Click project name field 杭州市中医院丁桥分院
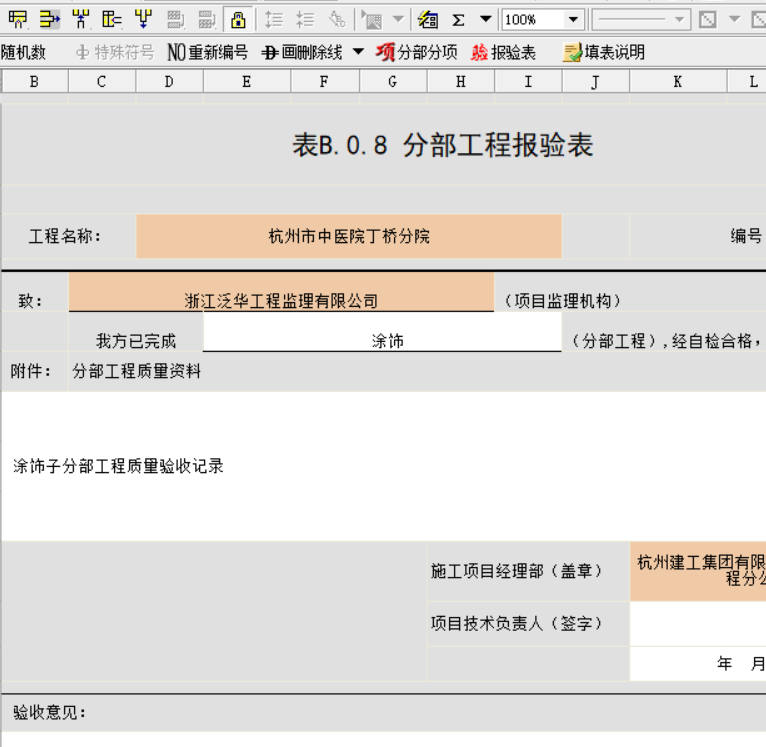 tap(348, 237)
